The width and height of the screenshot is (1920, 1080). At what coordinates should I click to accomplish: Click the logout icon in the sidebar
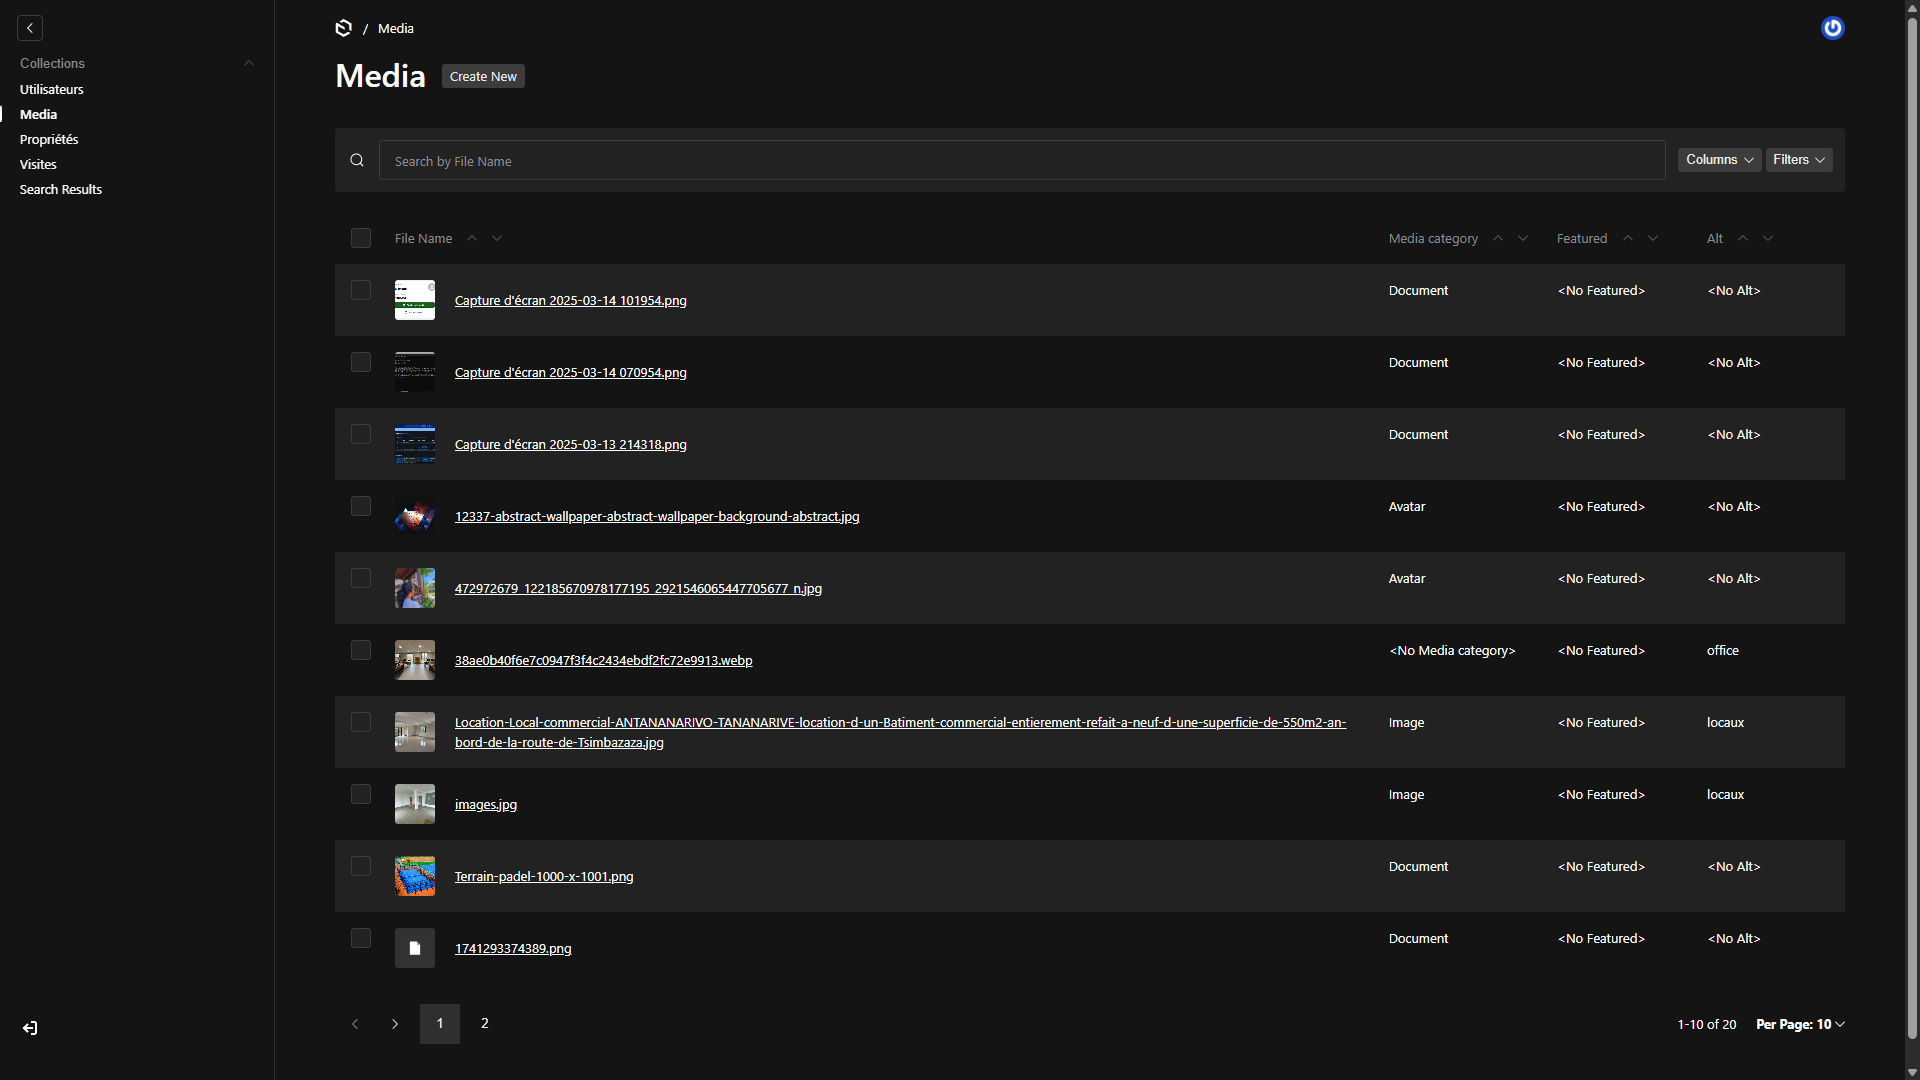pyautogui.click(x=30, y=1028)
